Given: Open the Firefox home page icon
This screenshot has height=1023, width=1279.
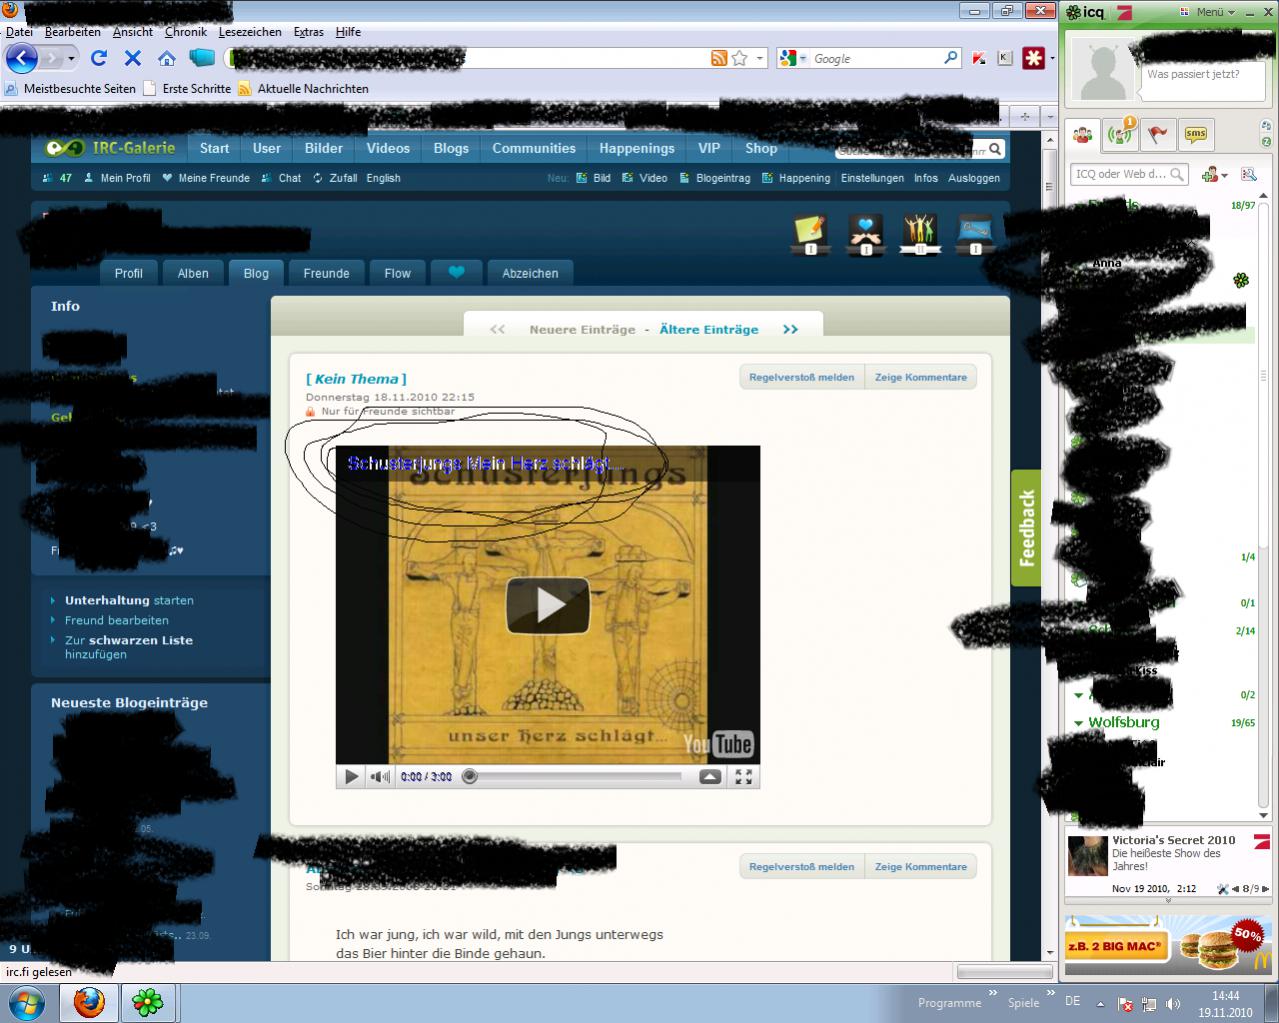Looking at the screenshot, I should (x=167, y=58).
